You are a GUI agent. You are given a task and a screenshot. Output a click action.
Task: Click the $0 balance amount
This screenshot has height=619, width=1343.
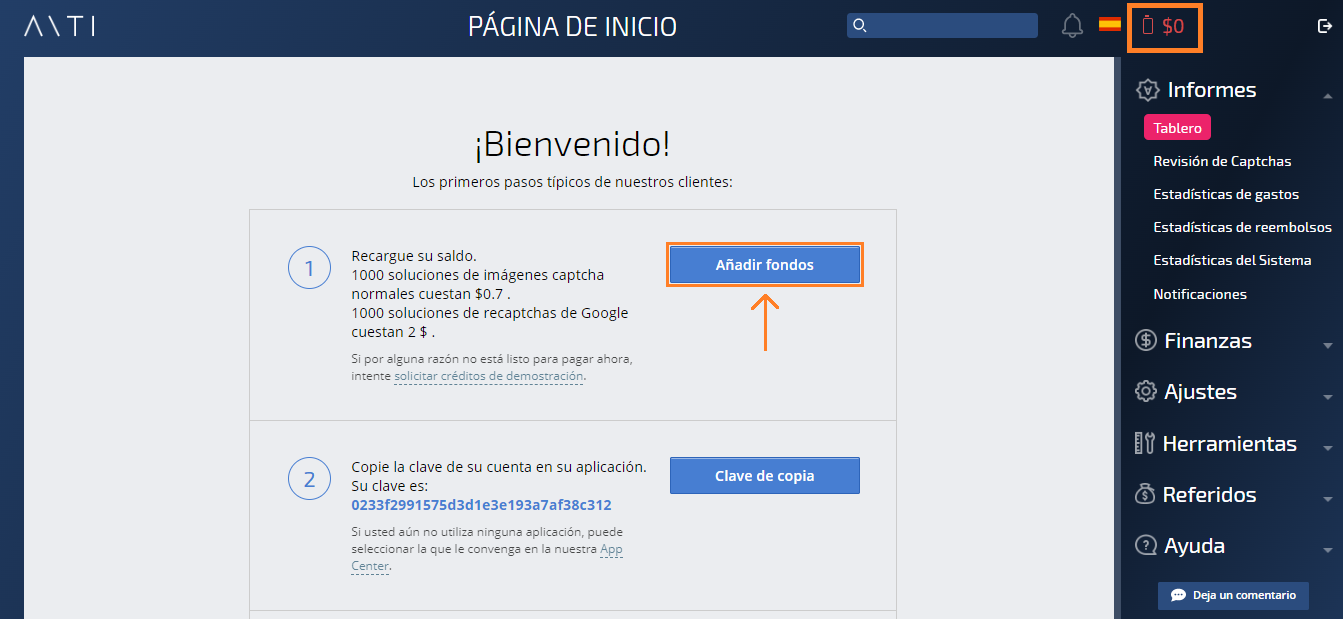coord(1173,27)
